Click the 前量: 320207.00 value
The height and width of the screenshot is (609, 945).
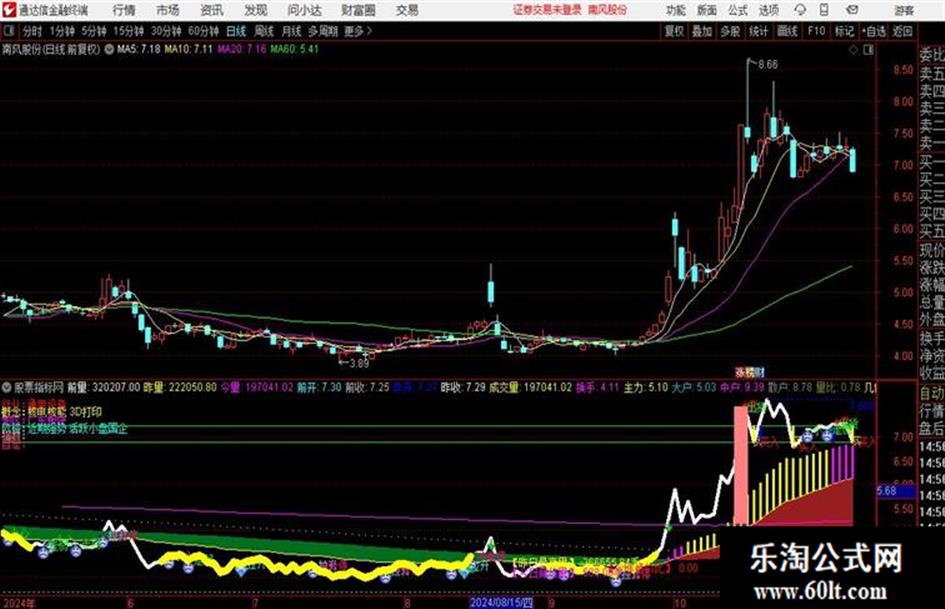tap(104, 387)
